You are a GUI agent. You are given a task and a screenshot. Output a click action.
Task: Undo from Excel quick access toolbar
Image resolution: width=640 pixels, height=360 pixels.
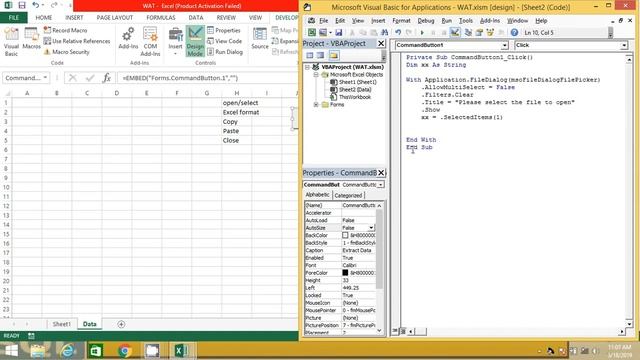coord(36,6)
